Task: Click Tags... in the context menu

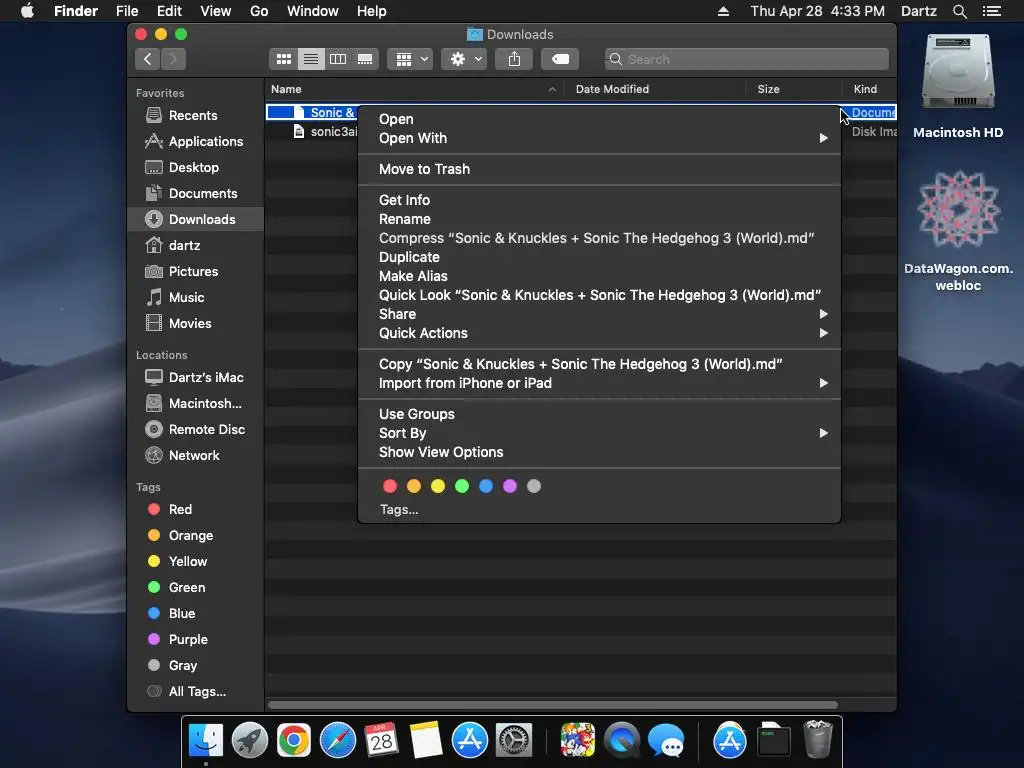Action: click(x=399, y=509)
